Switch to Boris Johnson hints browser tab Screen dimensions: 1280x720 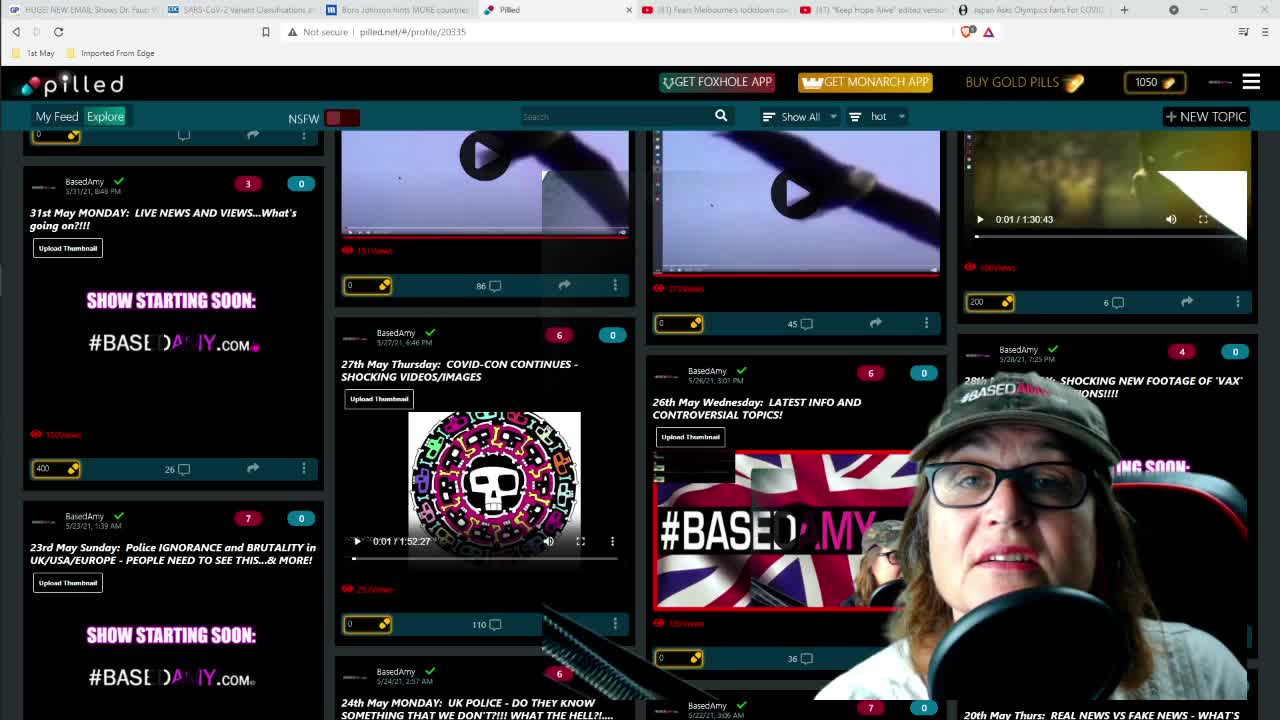[x=396, y=10]
